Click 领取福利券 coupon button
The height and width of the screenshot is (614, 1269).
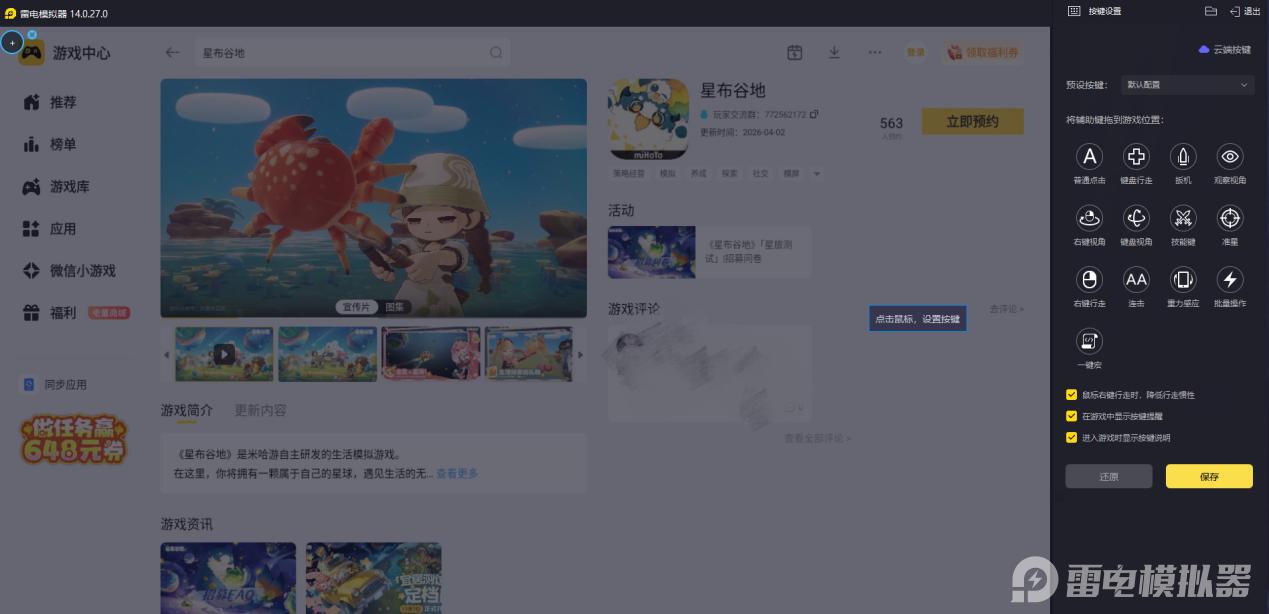(x=983, y=52)
